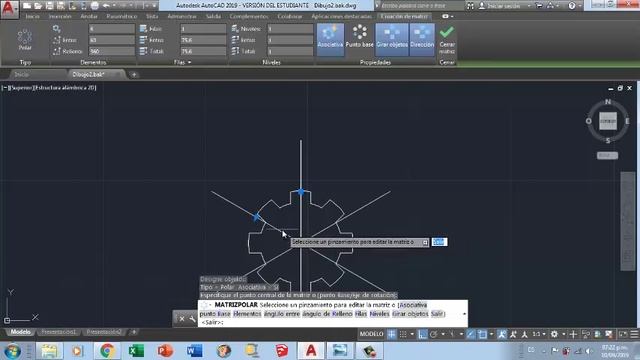Click Cerrar matriz green checkmark
The width and height of the screenshot is (640, 360).
(x=447, y=40)
